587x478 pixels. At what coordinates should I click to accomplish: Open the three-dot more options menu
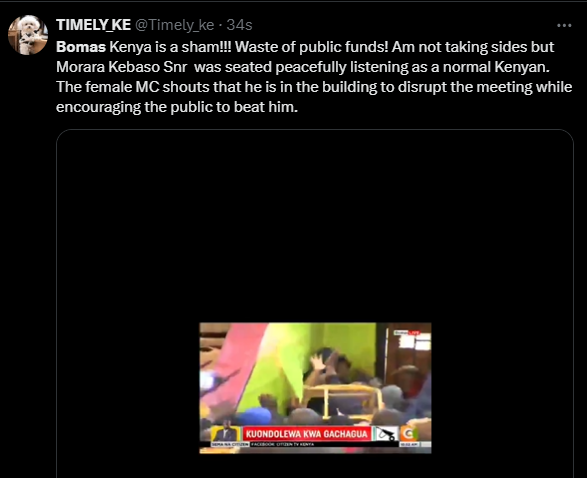pyautogui.click(x=564, y=25)
